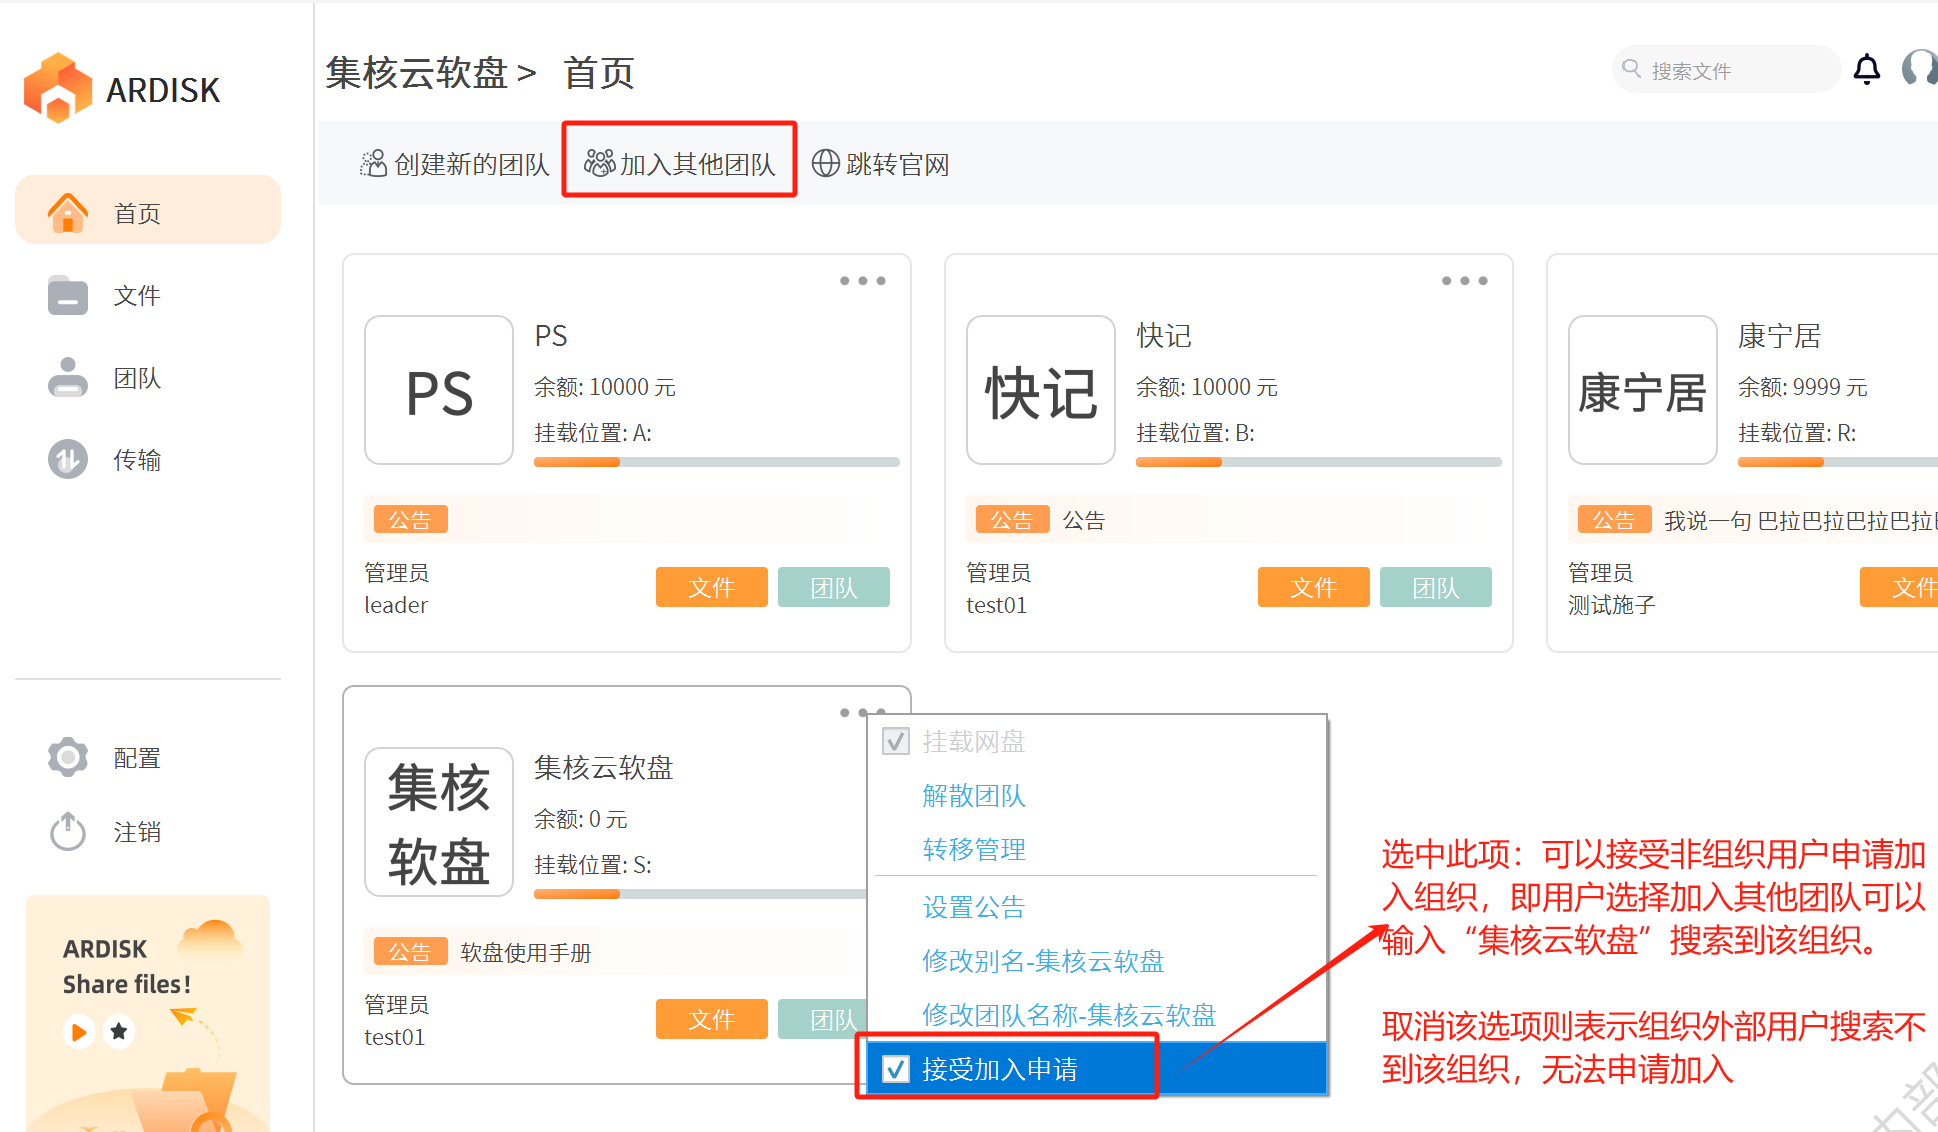
Task: Click the notification bell icon
Action: pos(1866,69)
